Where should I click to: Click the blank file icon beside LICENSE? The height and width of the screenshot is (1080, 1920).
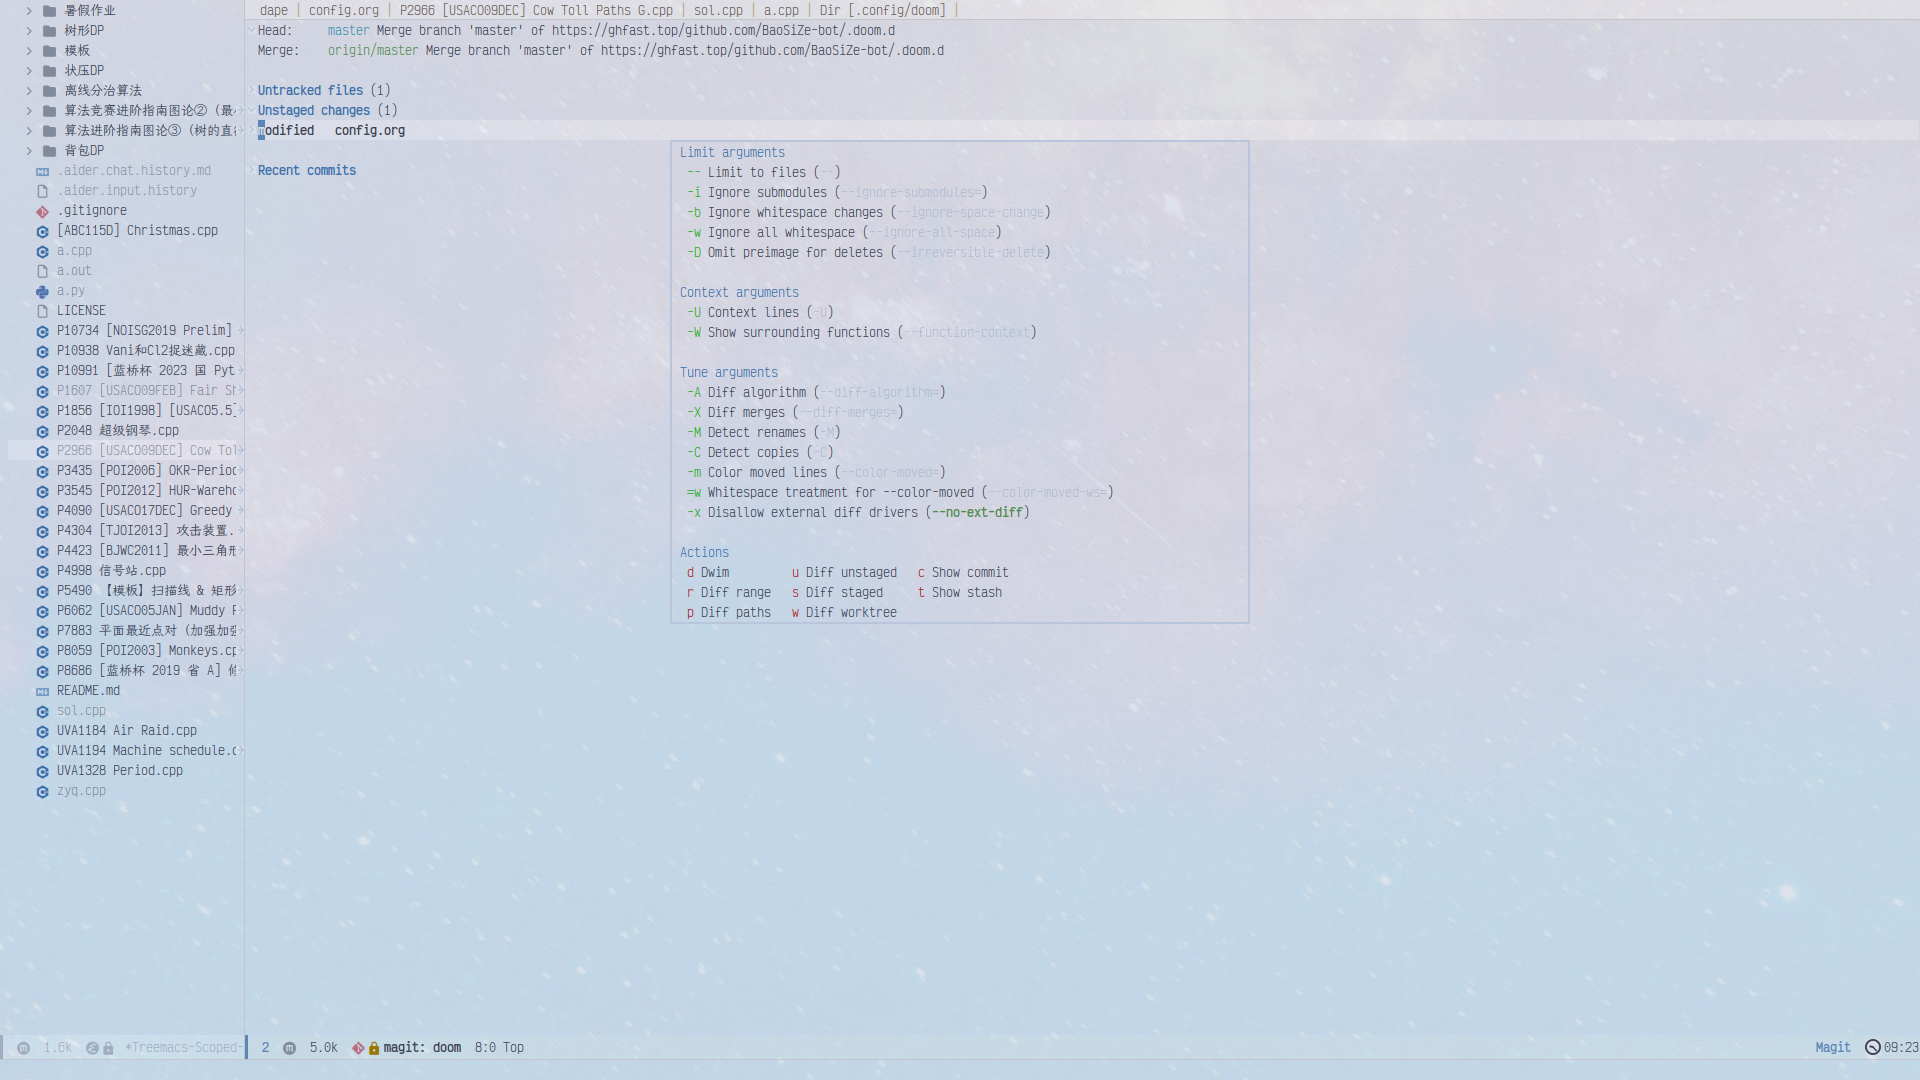42,311
